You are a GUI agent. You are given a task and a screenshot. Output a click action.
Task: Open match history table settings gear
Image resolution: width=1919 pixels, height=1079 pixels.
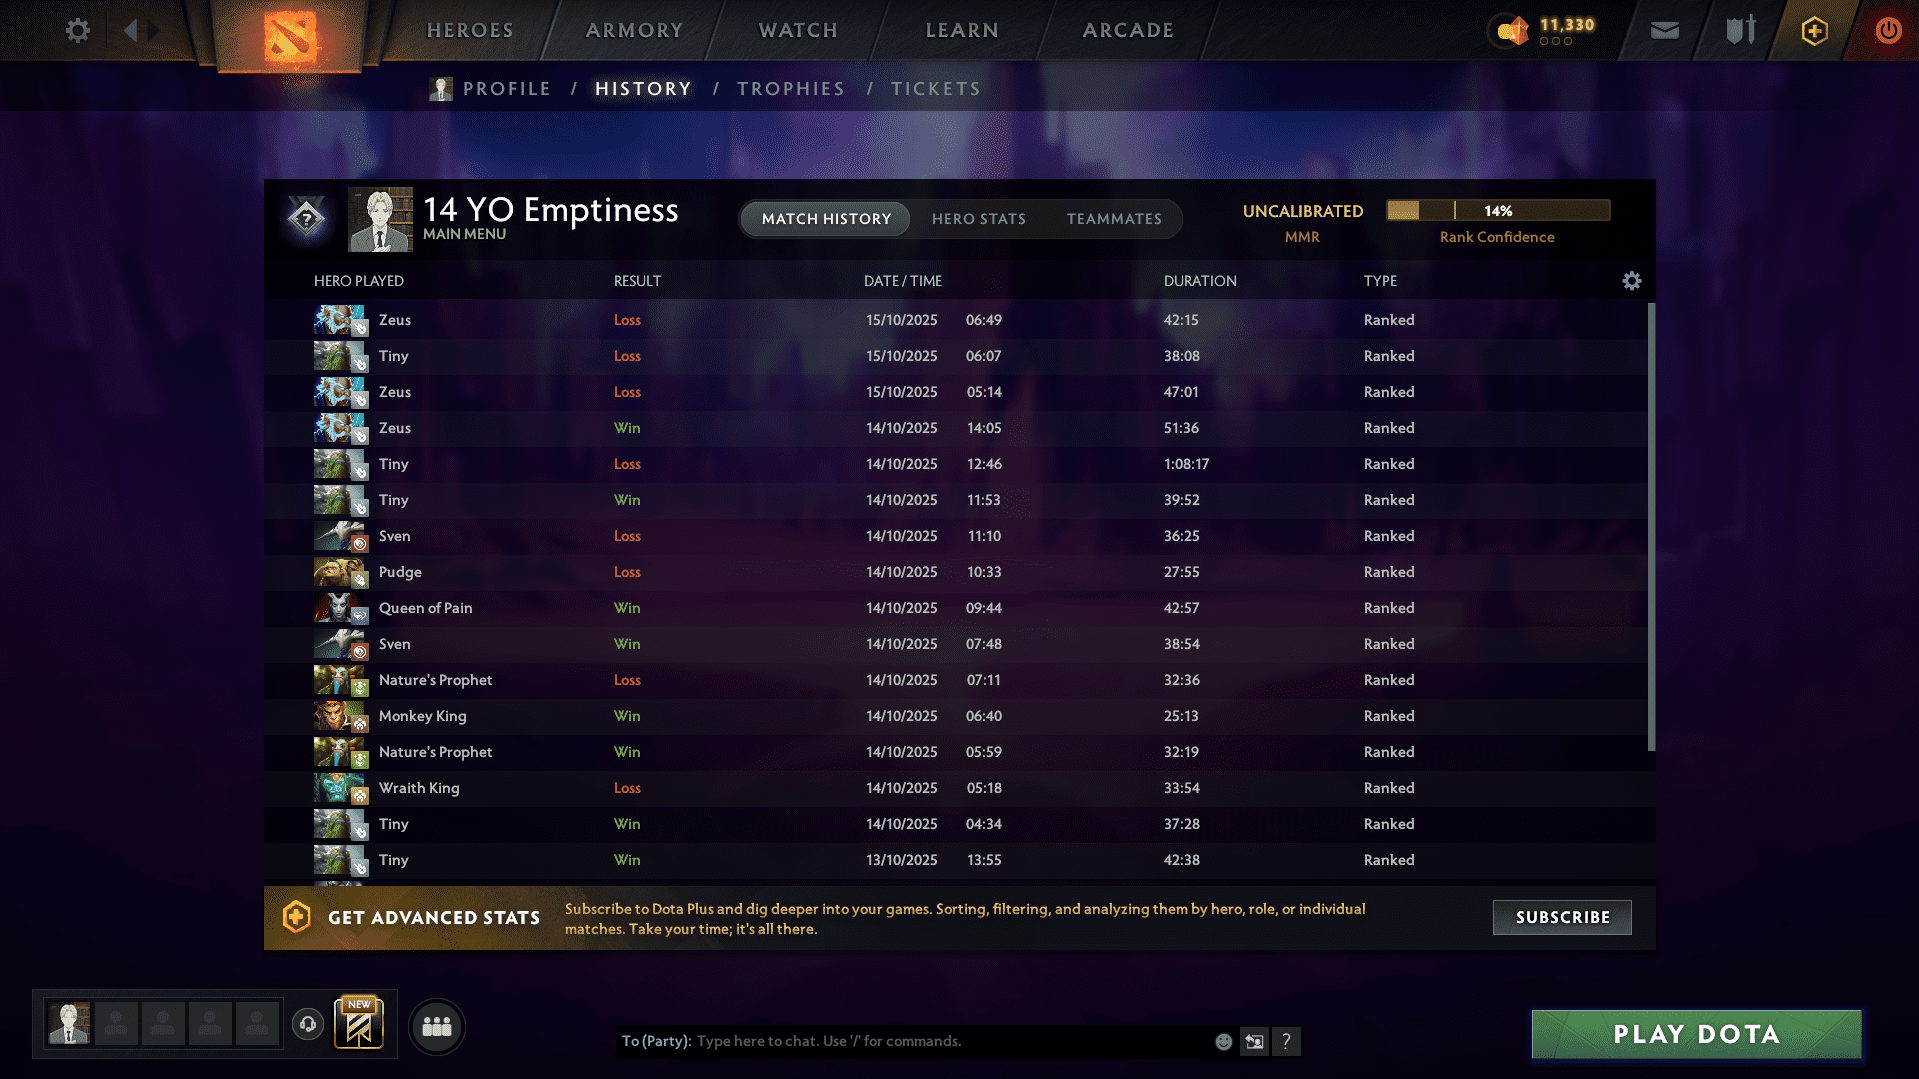coord(1631,281)
